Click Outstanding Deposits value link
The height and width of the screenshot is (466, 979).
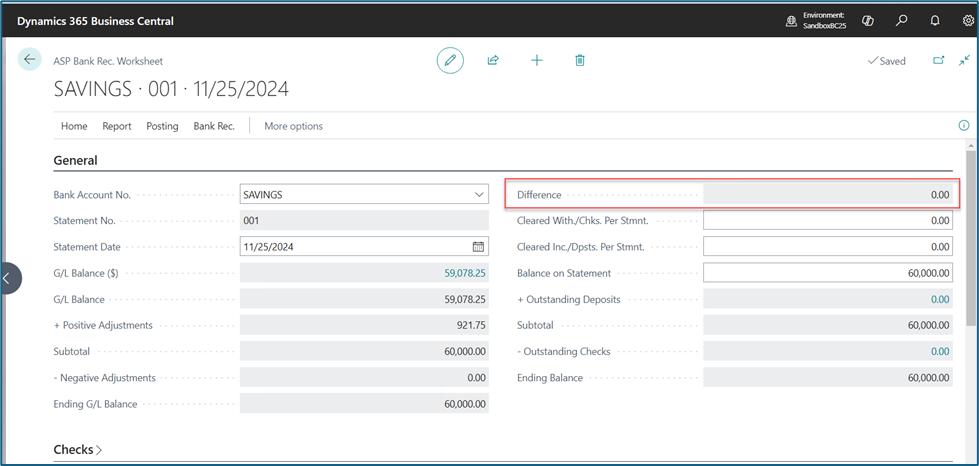940,299
